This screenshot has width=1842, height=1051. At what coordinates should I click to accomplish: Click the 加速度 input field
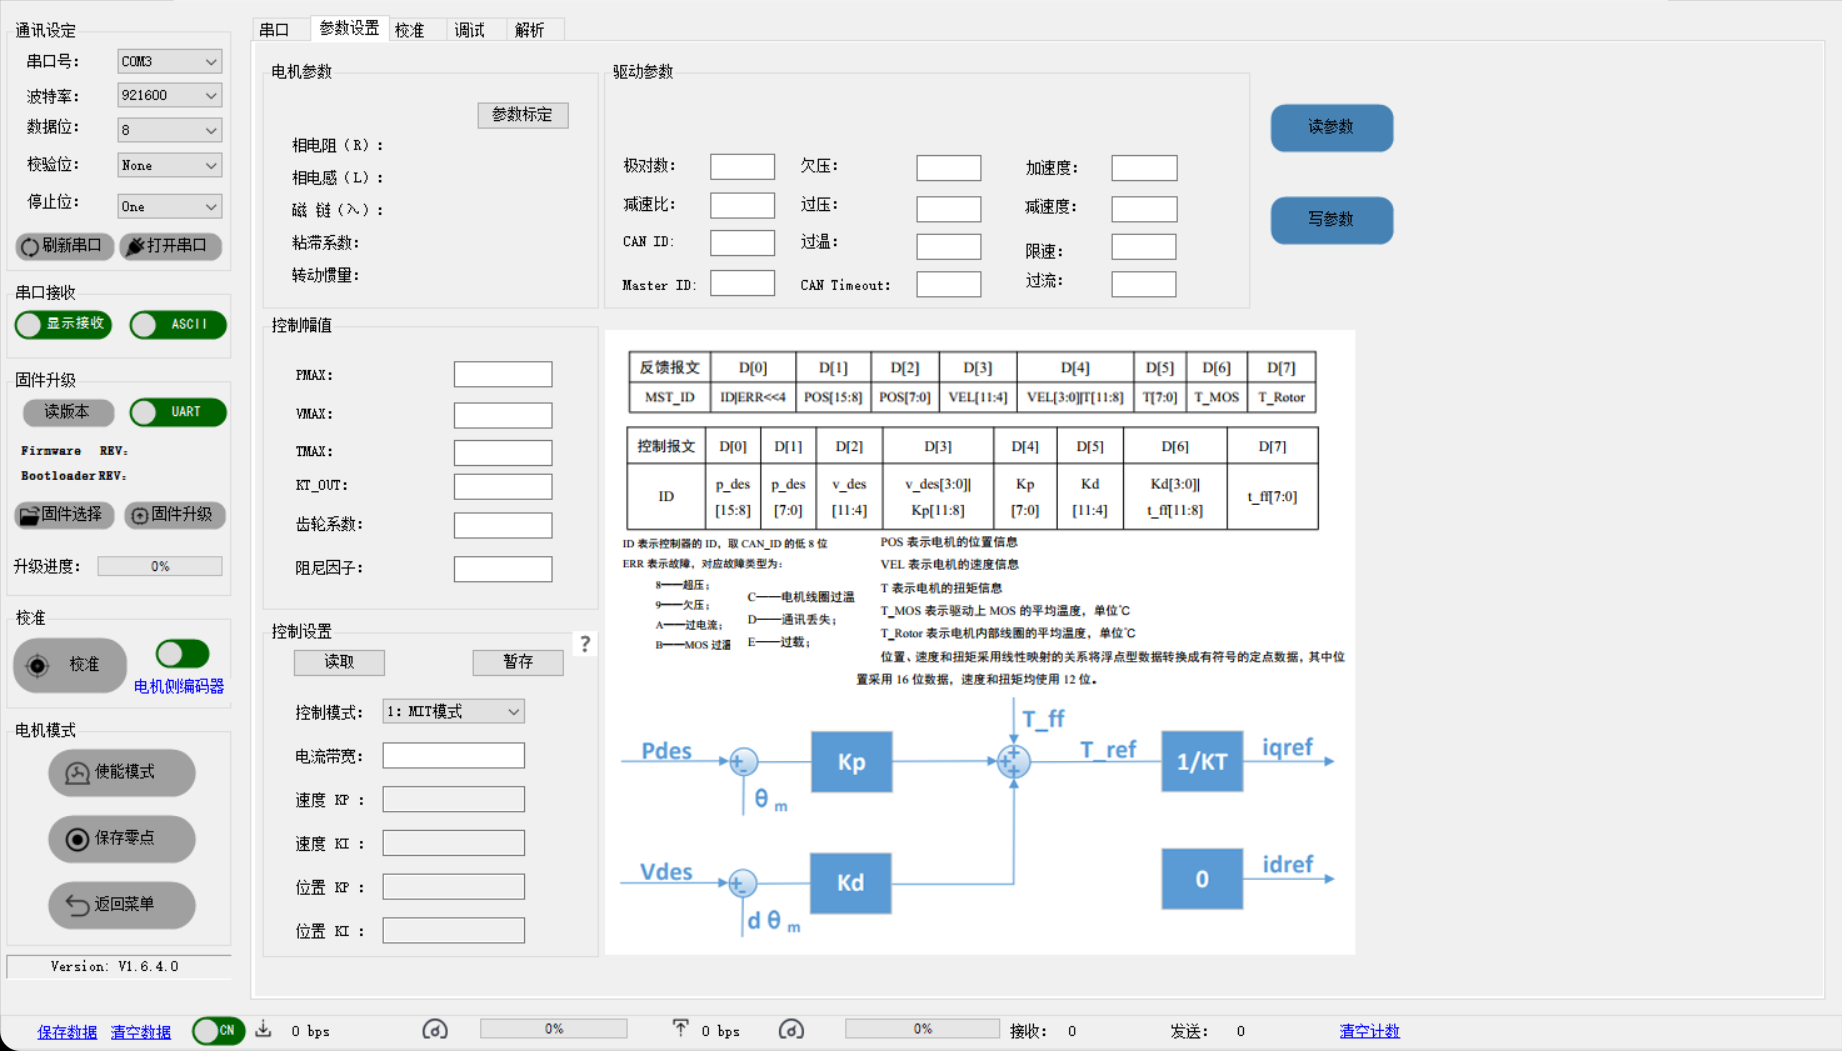1144,168
